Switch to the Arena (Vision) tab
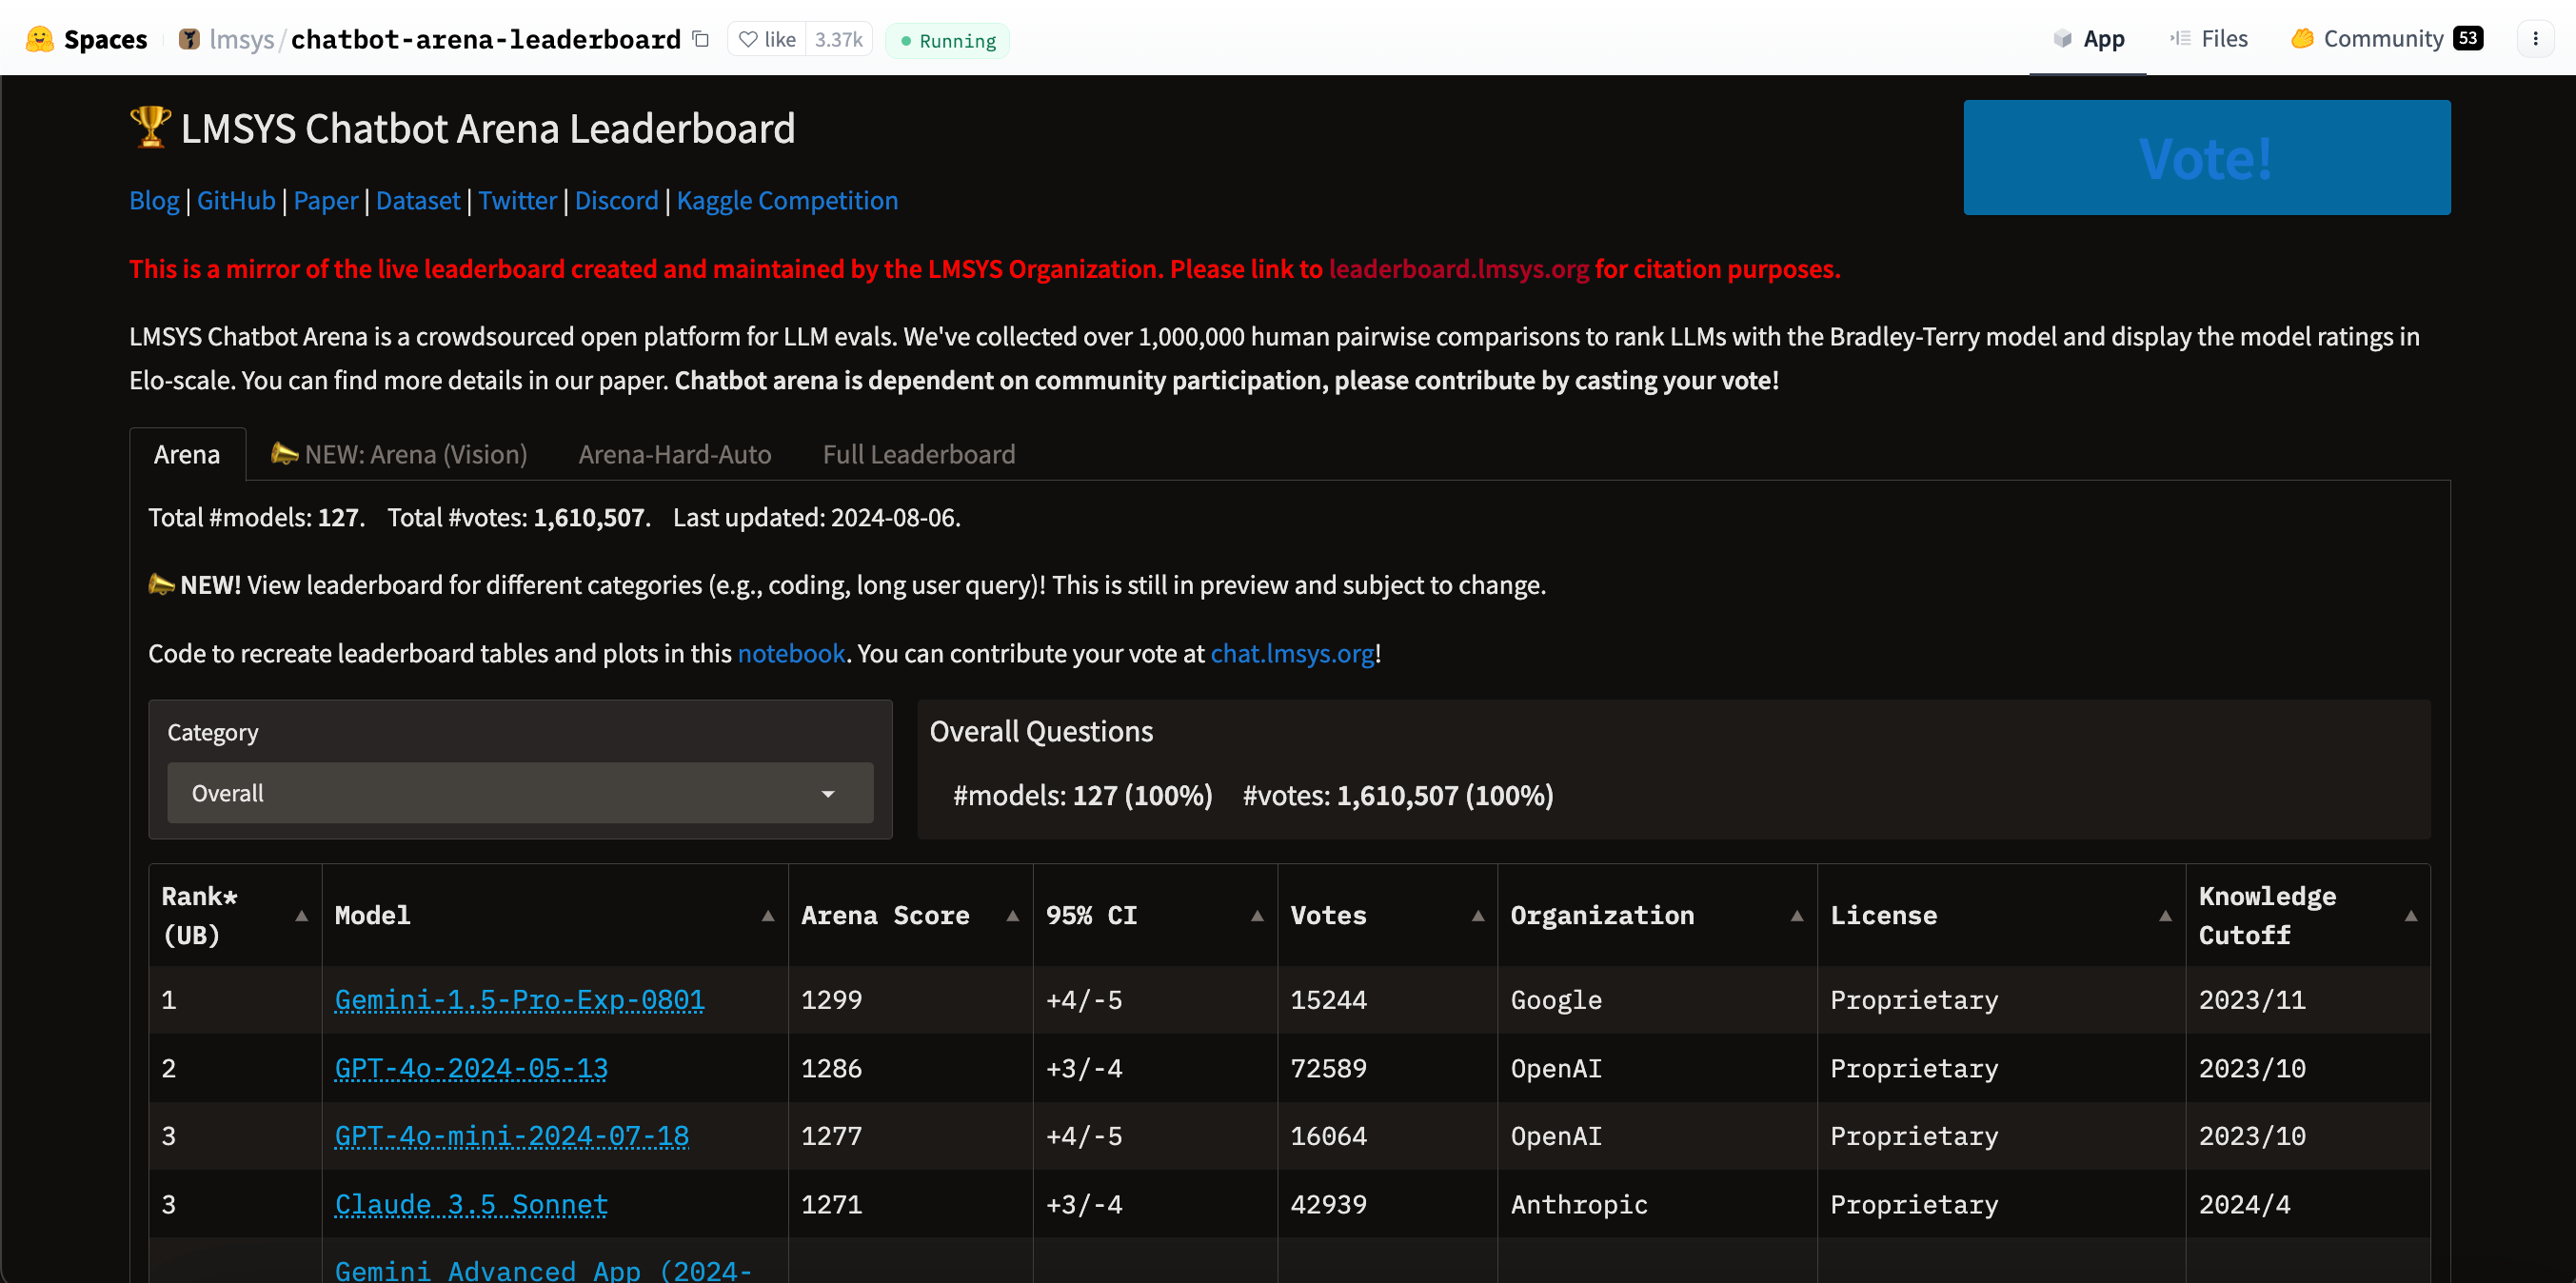The width and height of the screenshot is (2576, 1283). point(399,454)
